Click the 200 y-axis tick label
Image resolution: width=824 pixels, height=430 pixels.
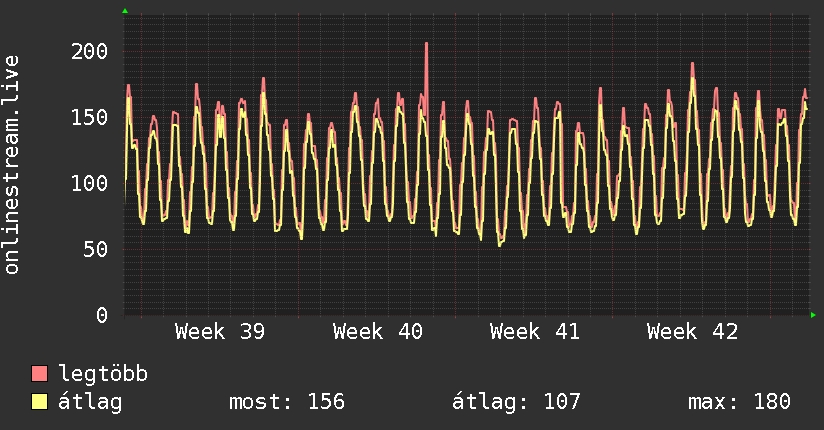point(90,52)
